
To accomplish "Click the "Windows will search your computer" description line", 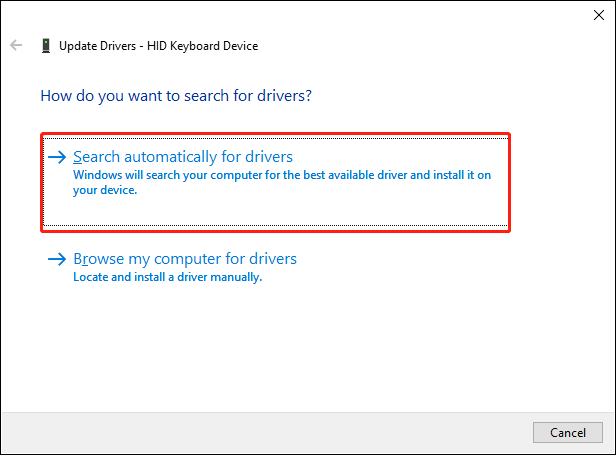I will tap(284, 176).
